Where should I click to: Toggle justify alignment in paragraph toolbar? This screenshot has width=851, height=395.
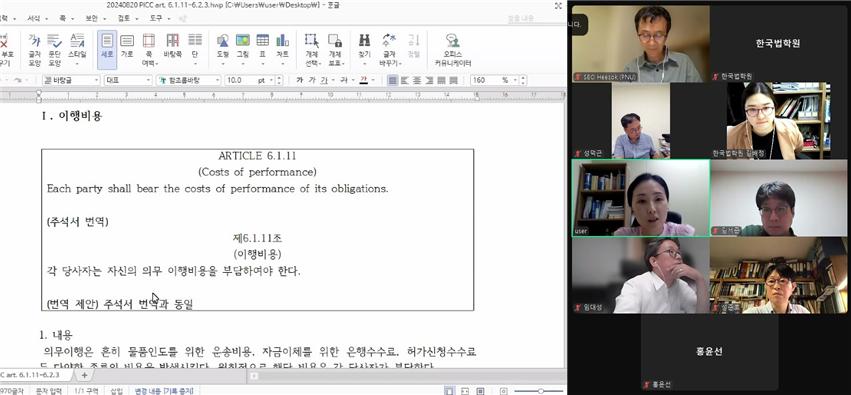click(x=393, y=80)
